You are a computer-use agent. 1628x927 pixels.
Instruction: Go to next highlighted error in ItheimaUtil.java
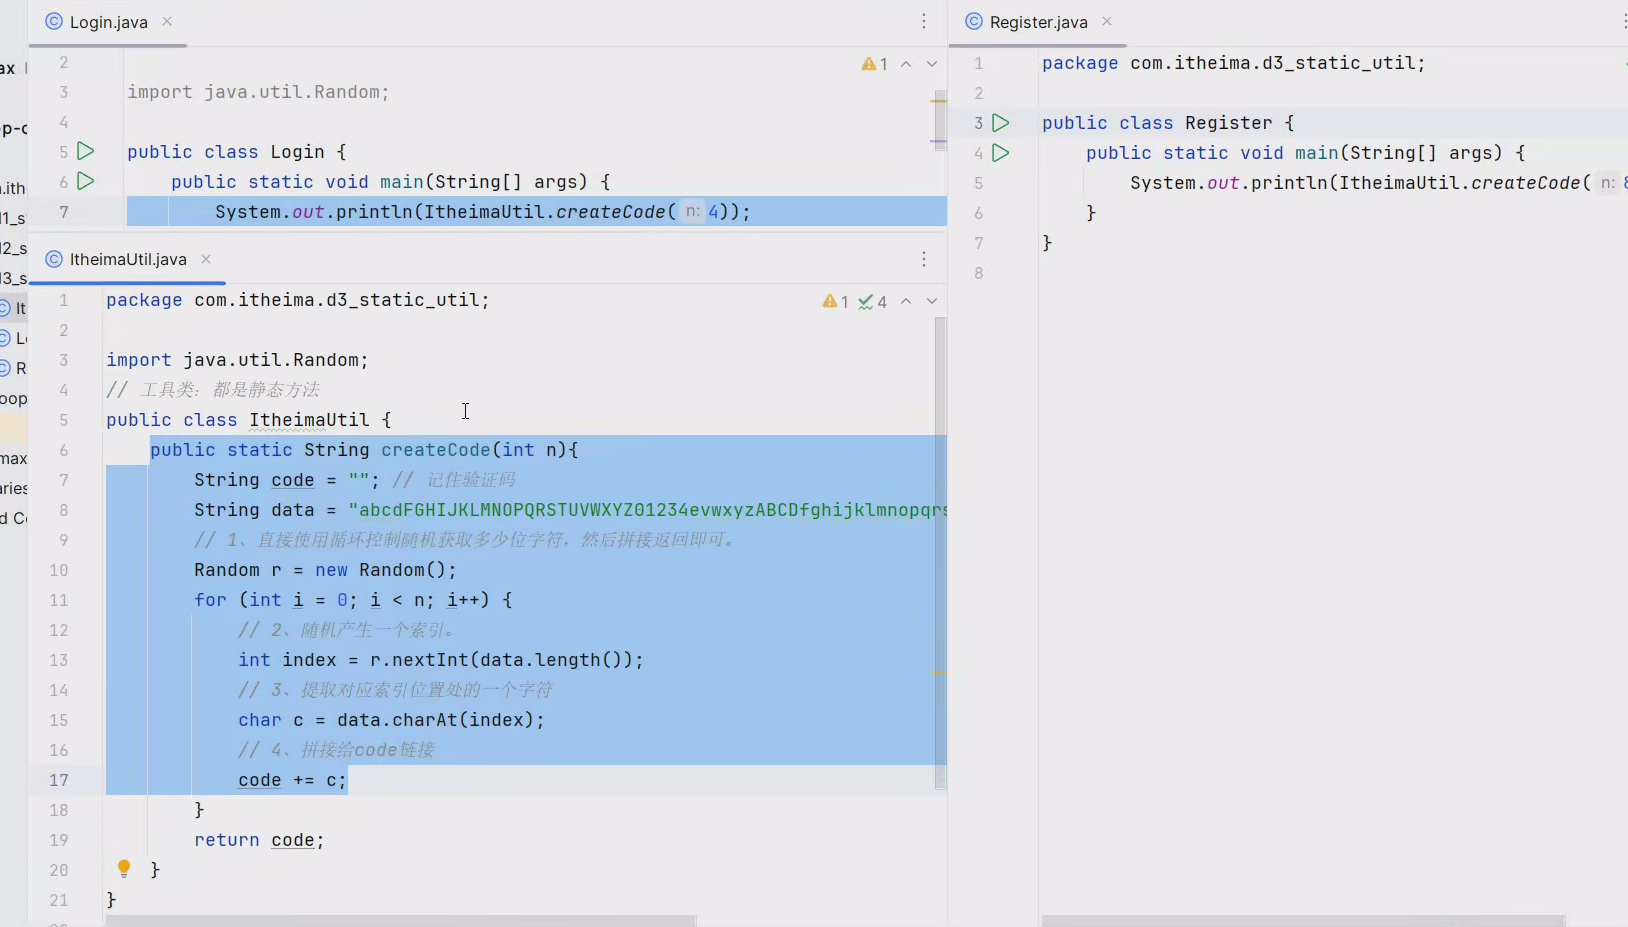click(932, 301)
